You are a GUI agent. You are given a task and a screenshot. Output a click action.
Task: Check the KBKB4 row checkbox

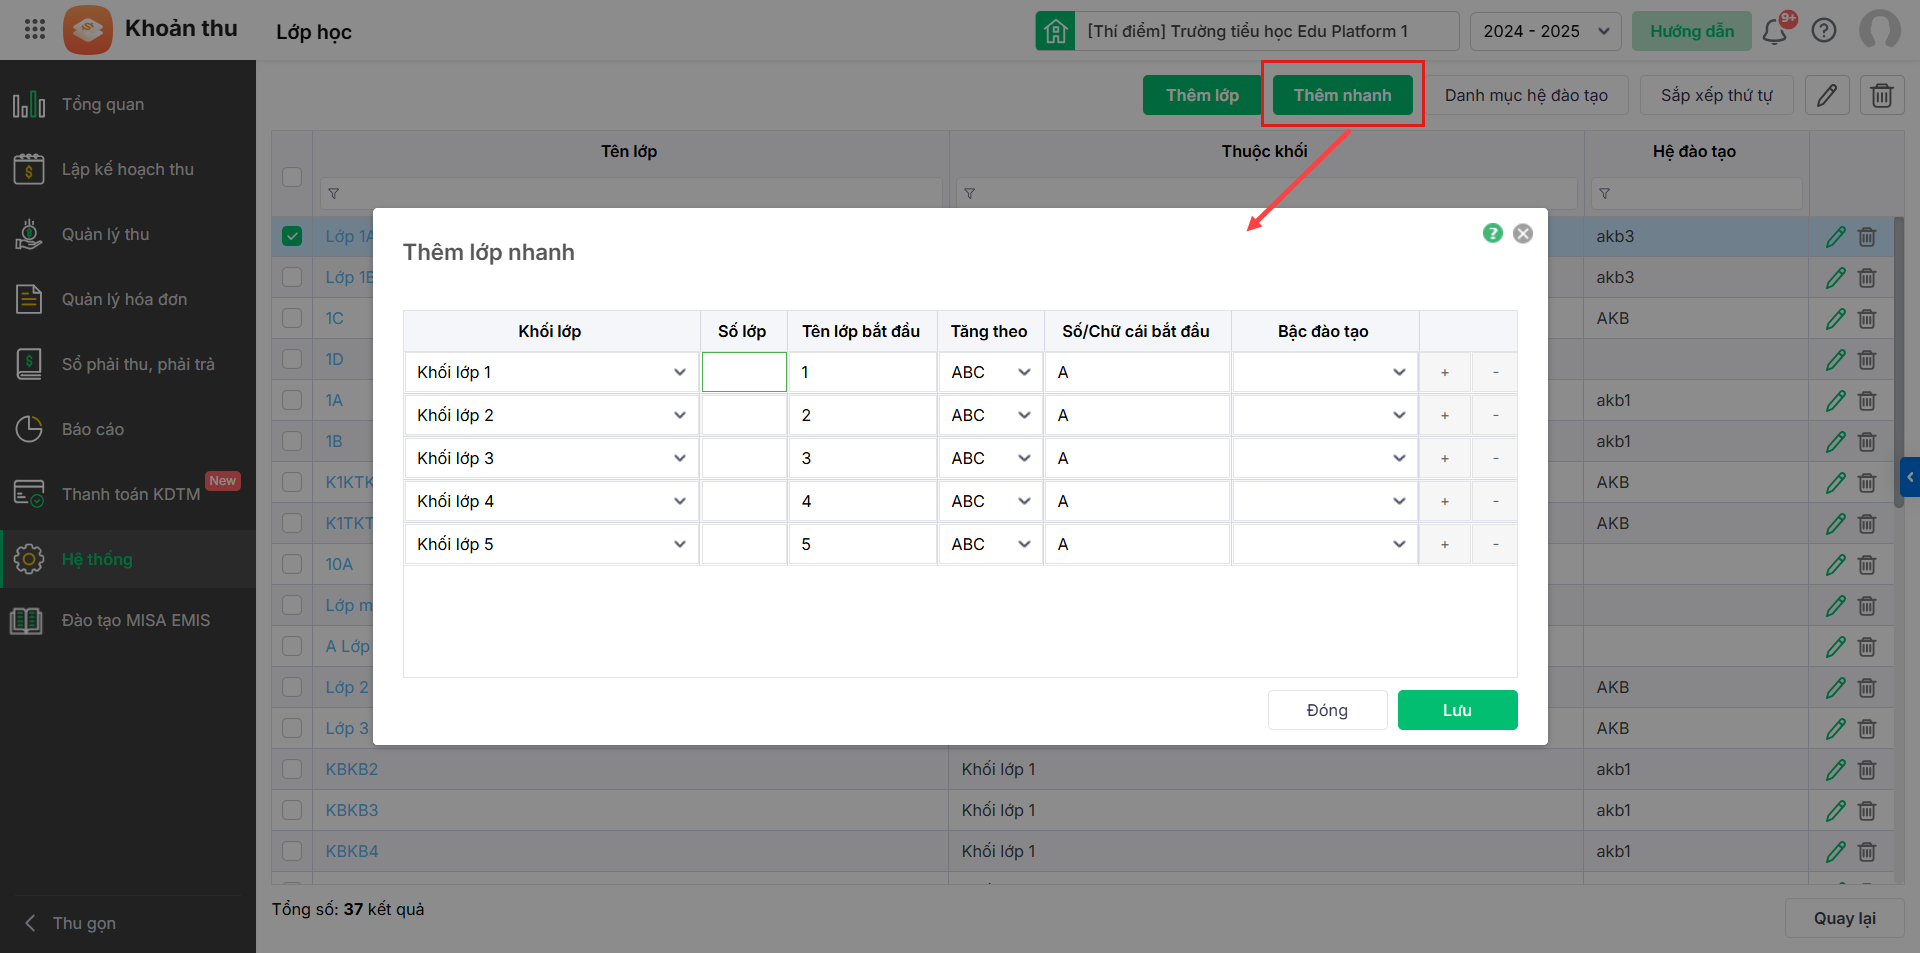click(x=292, y=851)
